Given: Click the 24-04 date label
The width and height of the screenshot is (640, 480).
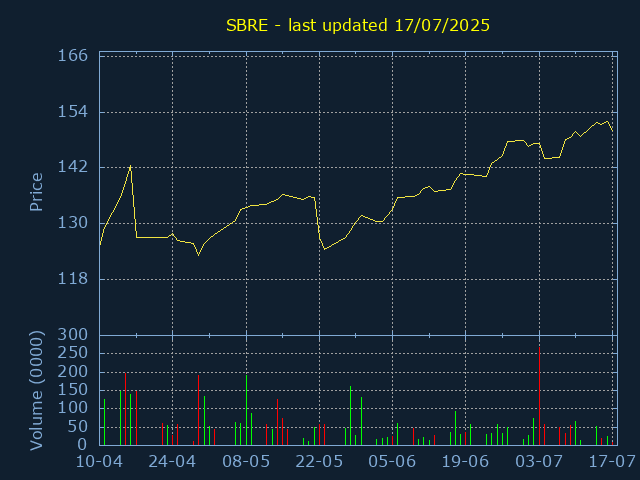Looking at the screenshot, I should pyautogui.click(x=172, y=462).
